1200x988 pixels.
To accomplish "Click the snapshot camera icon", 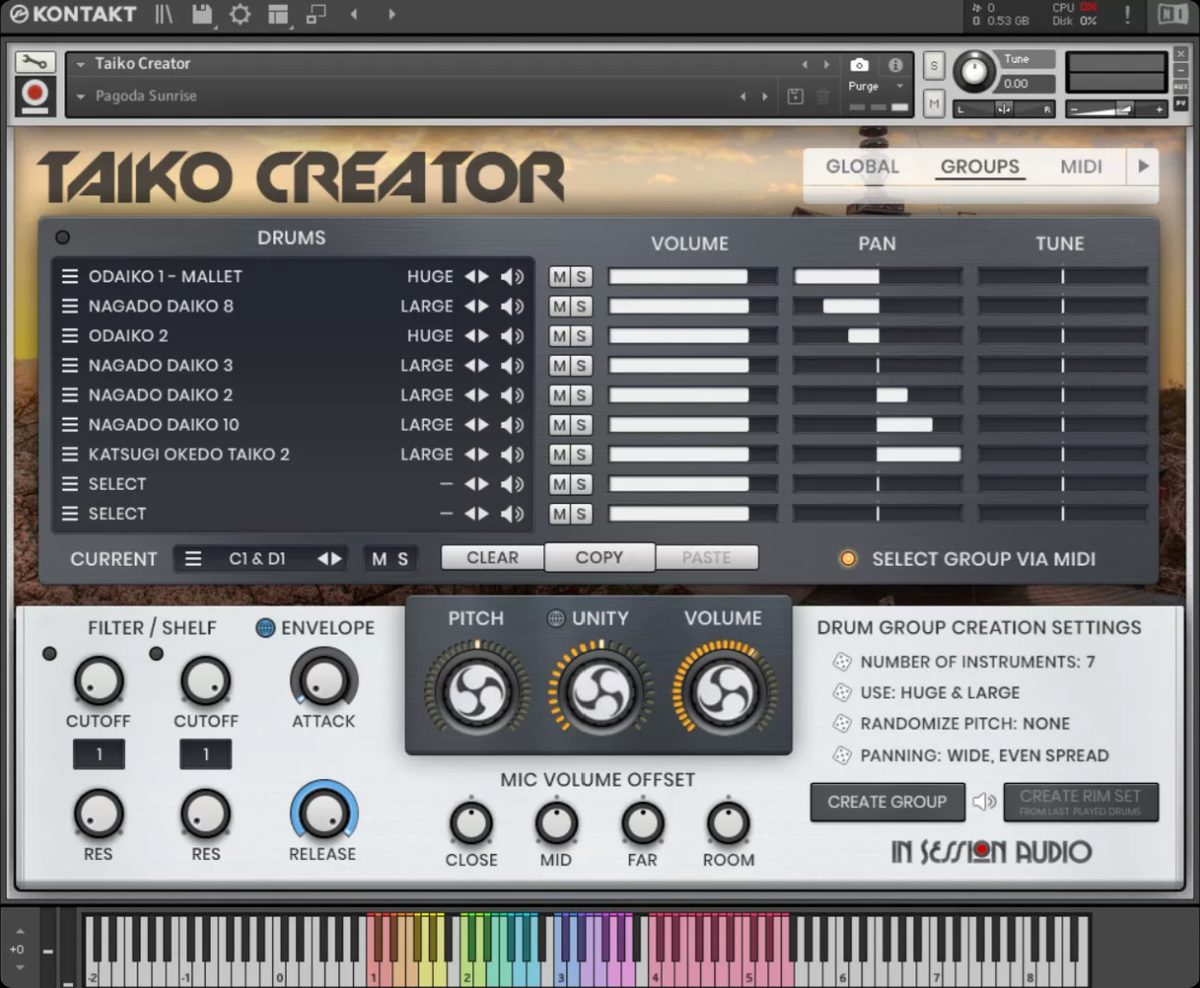I will pos(859,65).
